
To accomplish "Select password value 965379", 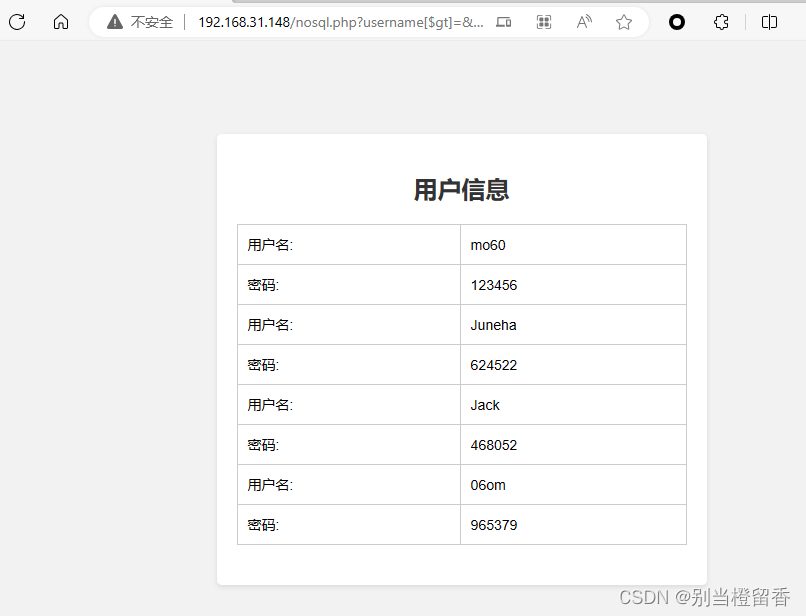I will (x=493, y=525).
